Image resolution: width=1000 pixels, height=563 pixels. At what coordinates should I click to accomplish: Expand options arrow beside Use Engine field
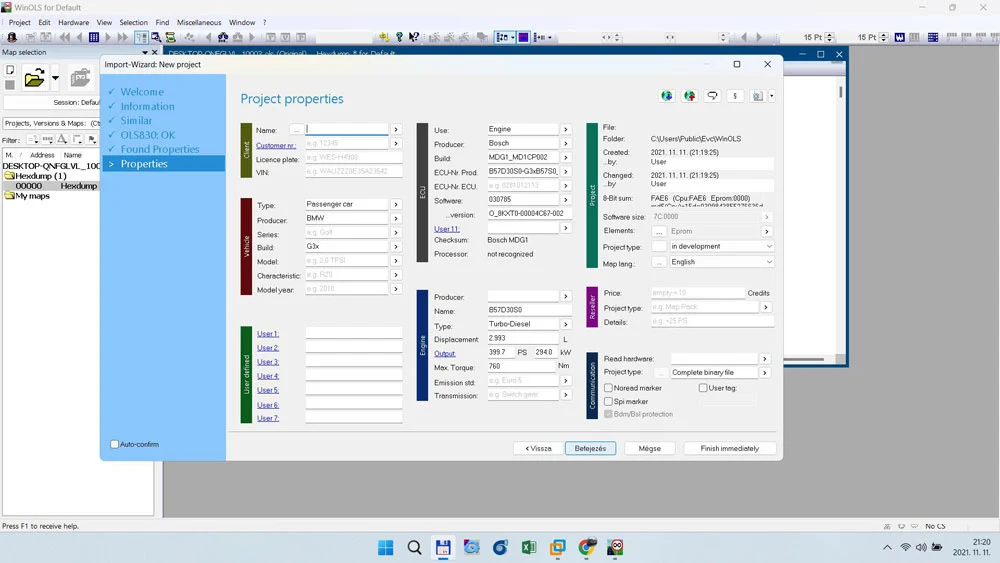[566, 129]
